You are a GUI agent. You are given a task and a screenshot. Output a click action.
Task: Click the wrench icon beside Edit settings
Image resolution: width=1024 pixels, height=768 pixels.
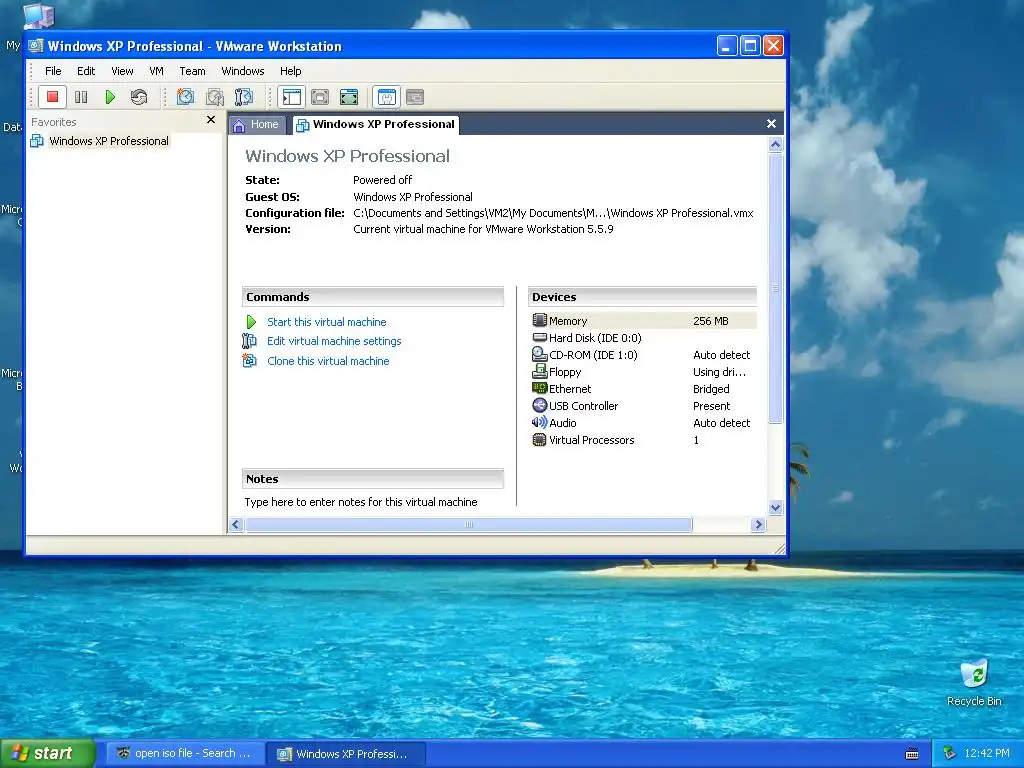pos(249,341)
